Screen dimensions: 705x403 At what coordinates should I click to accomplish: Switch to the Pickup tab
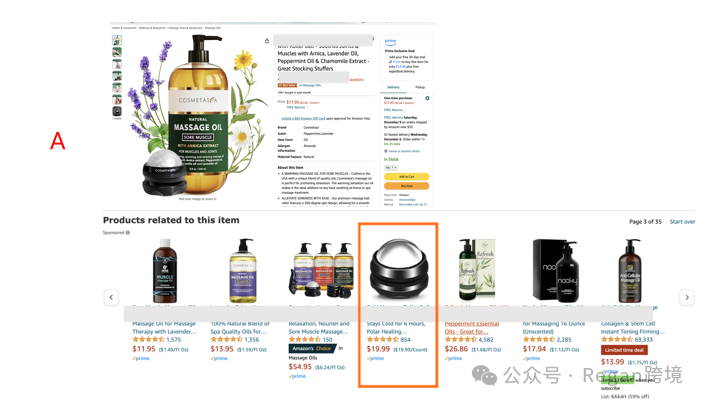pos(420,87)
